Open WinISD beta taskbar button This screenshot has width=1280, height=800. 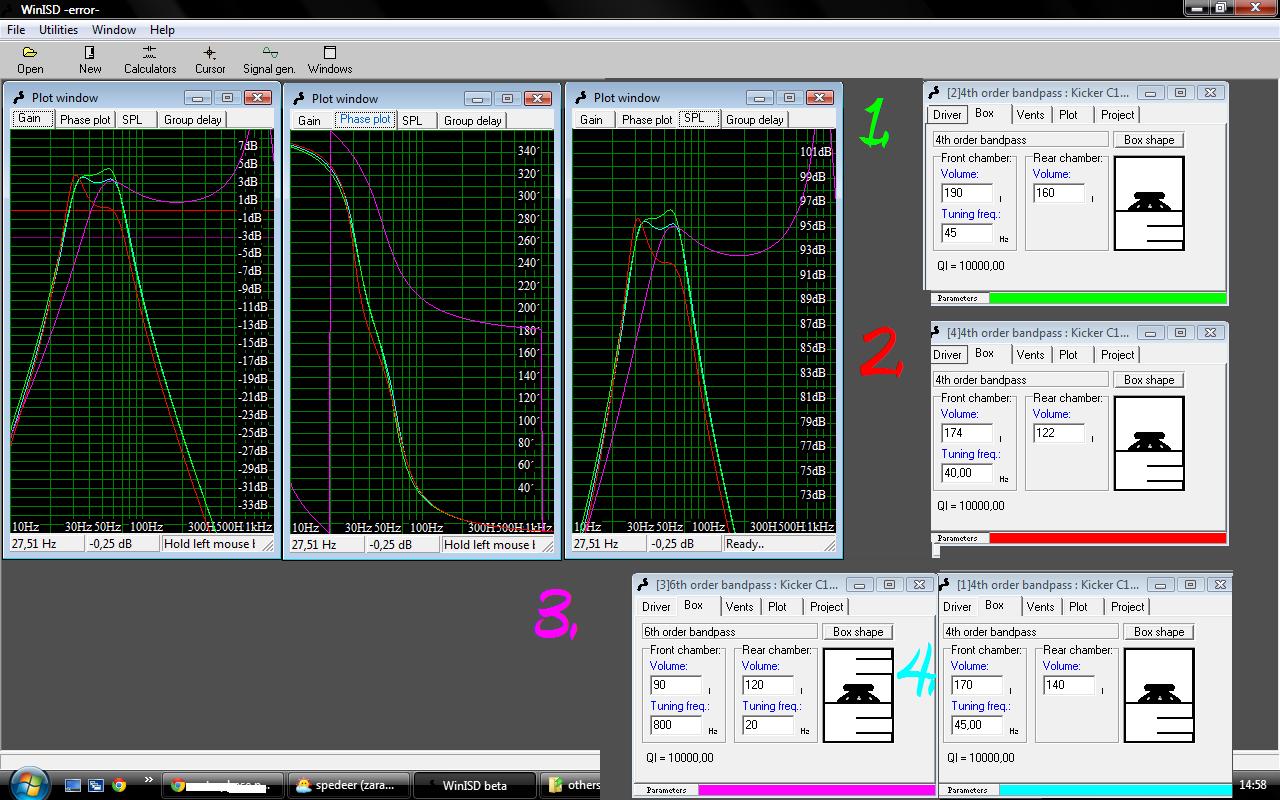[474, 785]
